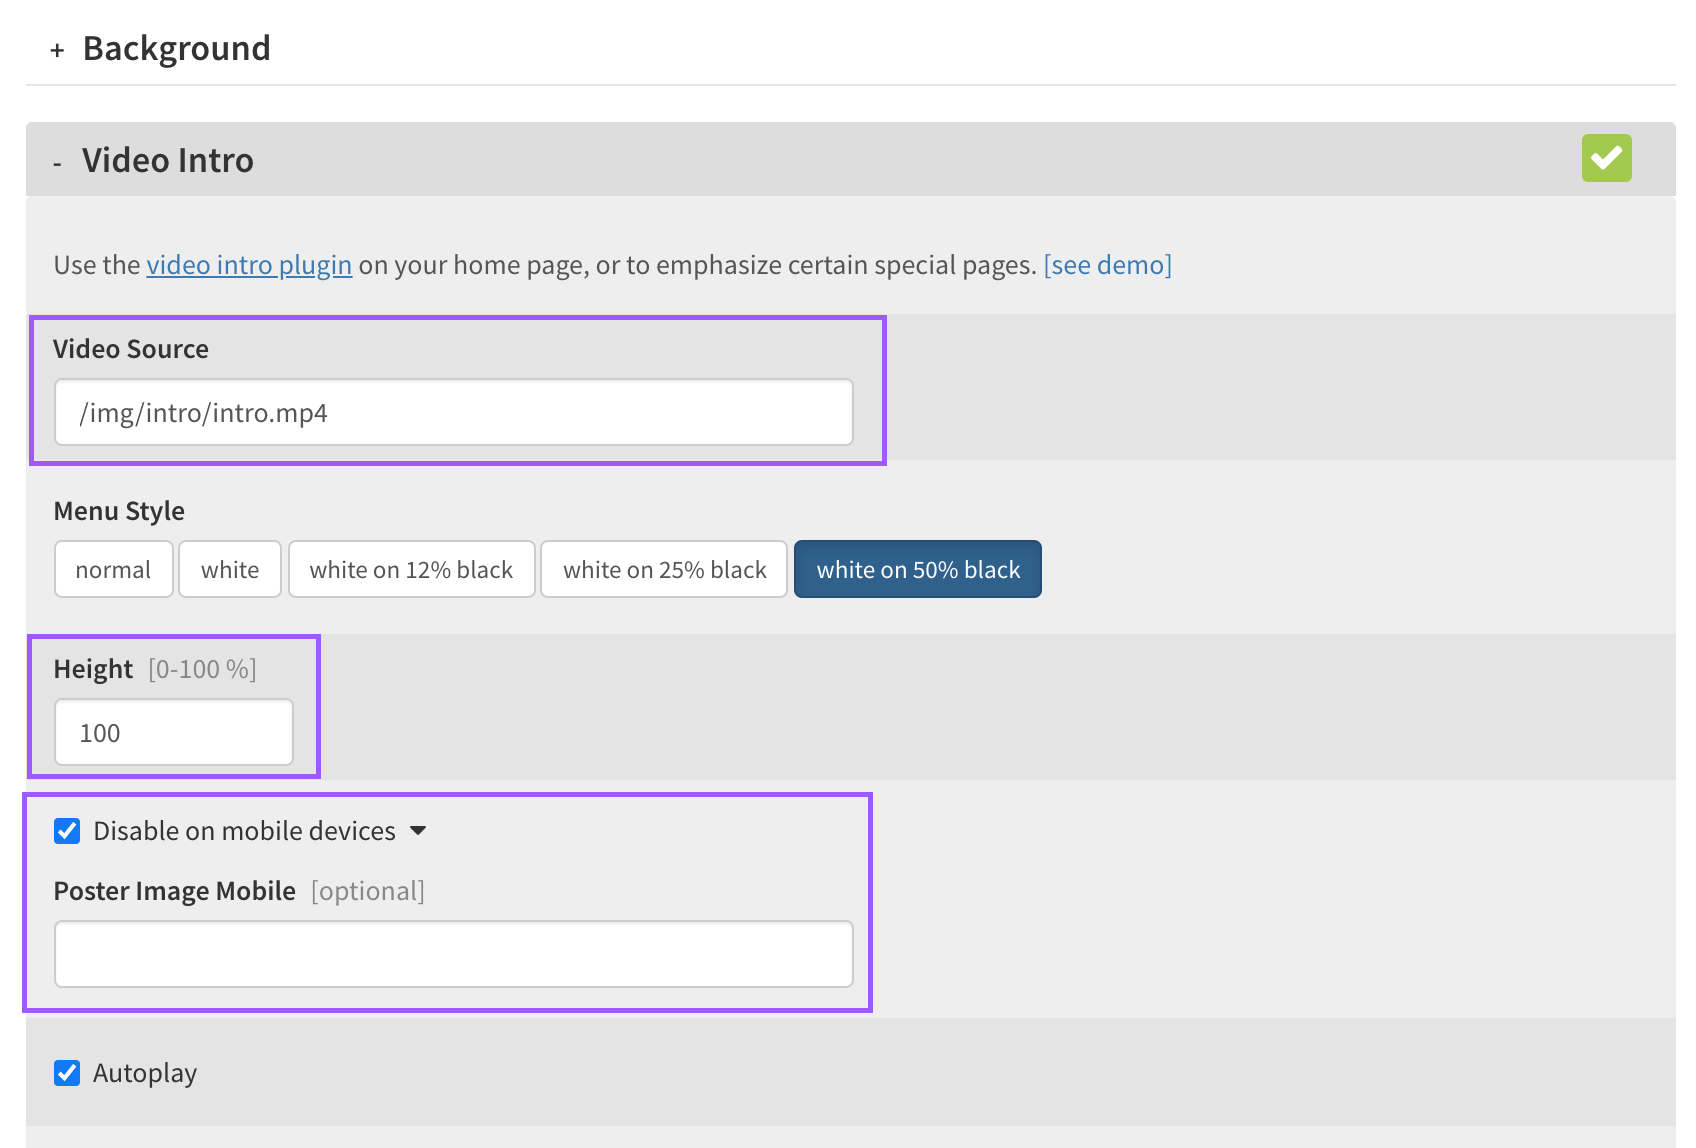Collapse the Disable on mobile devices arrow

pos(418,831)
